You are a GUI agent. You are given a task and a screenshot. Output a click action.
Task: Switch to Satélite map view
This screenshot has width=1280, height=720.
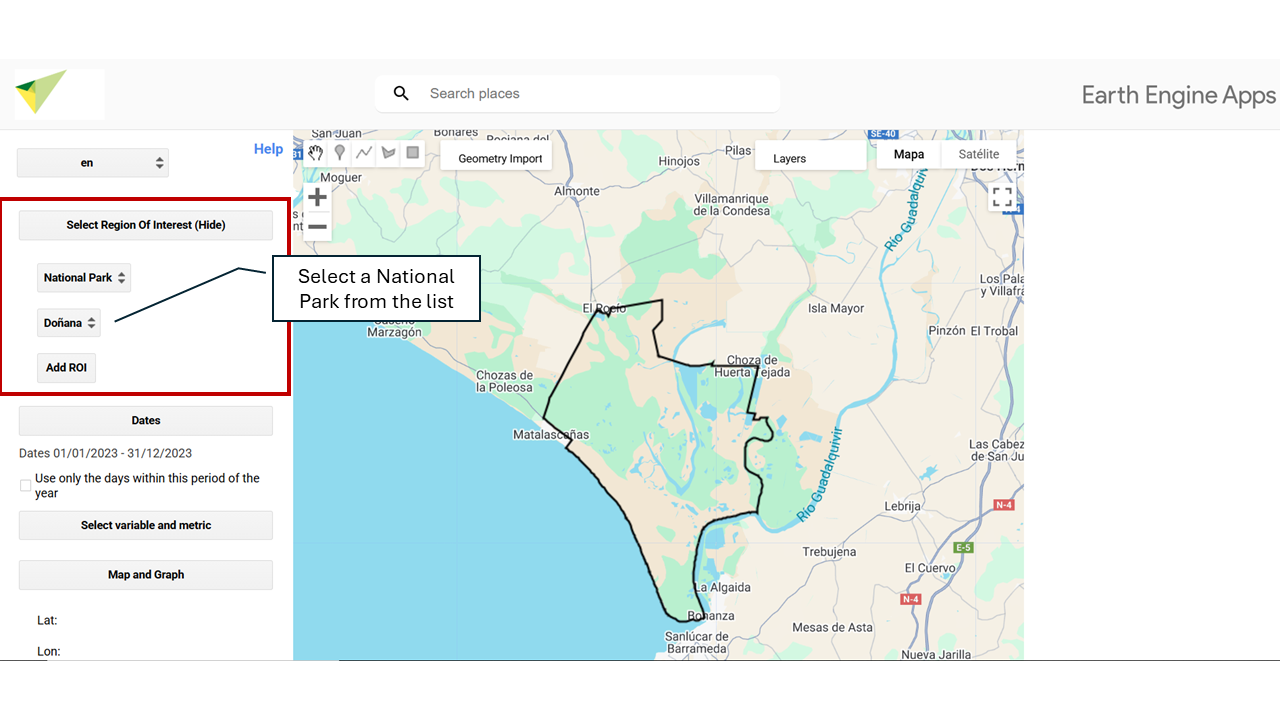pyautogui.click(x=978, y=155)
